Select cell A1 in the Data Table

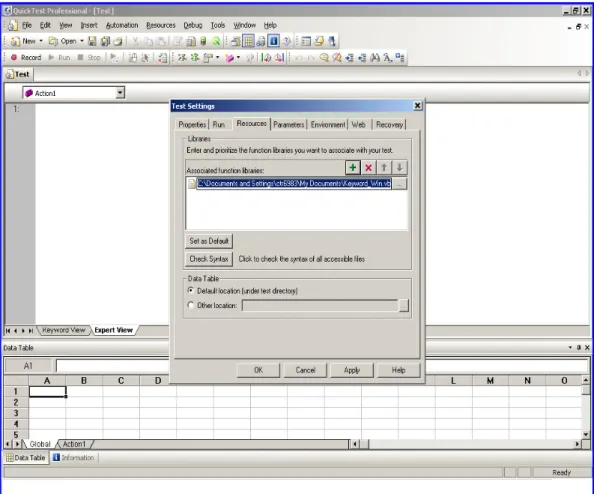tap(47, 391)
